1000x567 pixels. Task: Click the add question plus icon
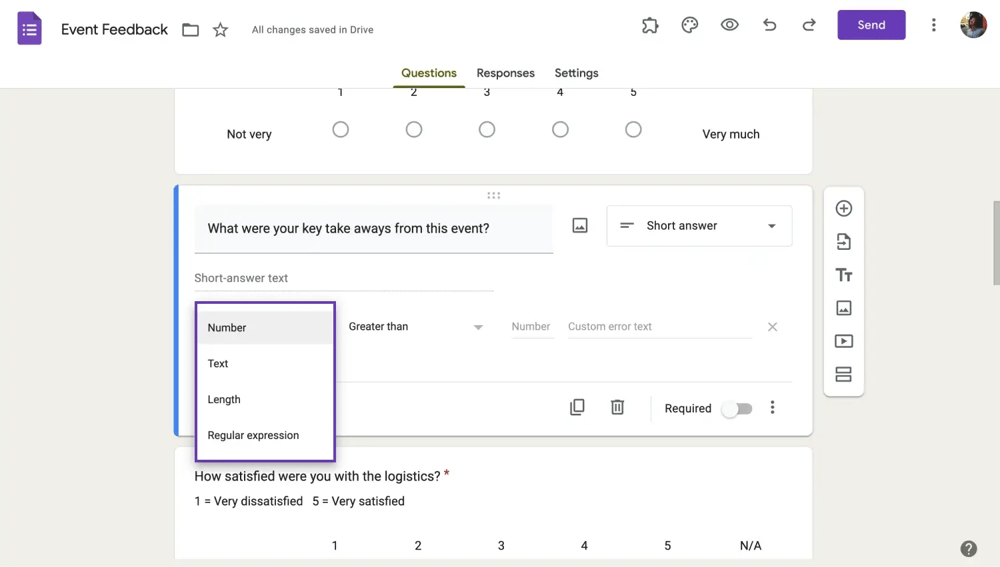point(843,209)
